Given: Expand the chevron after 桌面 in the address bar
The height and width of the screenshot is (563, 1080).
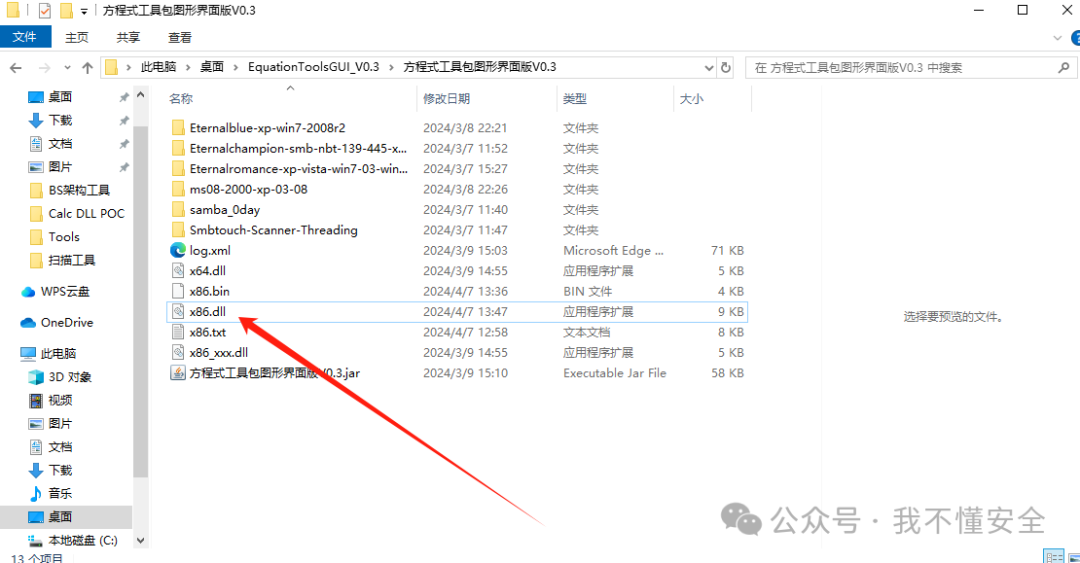Looking at the screenshot, I should click(x=236, y=67).
